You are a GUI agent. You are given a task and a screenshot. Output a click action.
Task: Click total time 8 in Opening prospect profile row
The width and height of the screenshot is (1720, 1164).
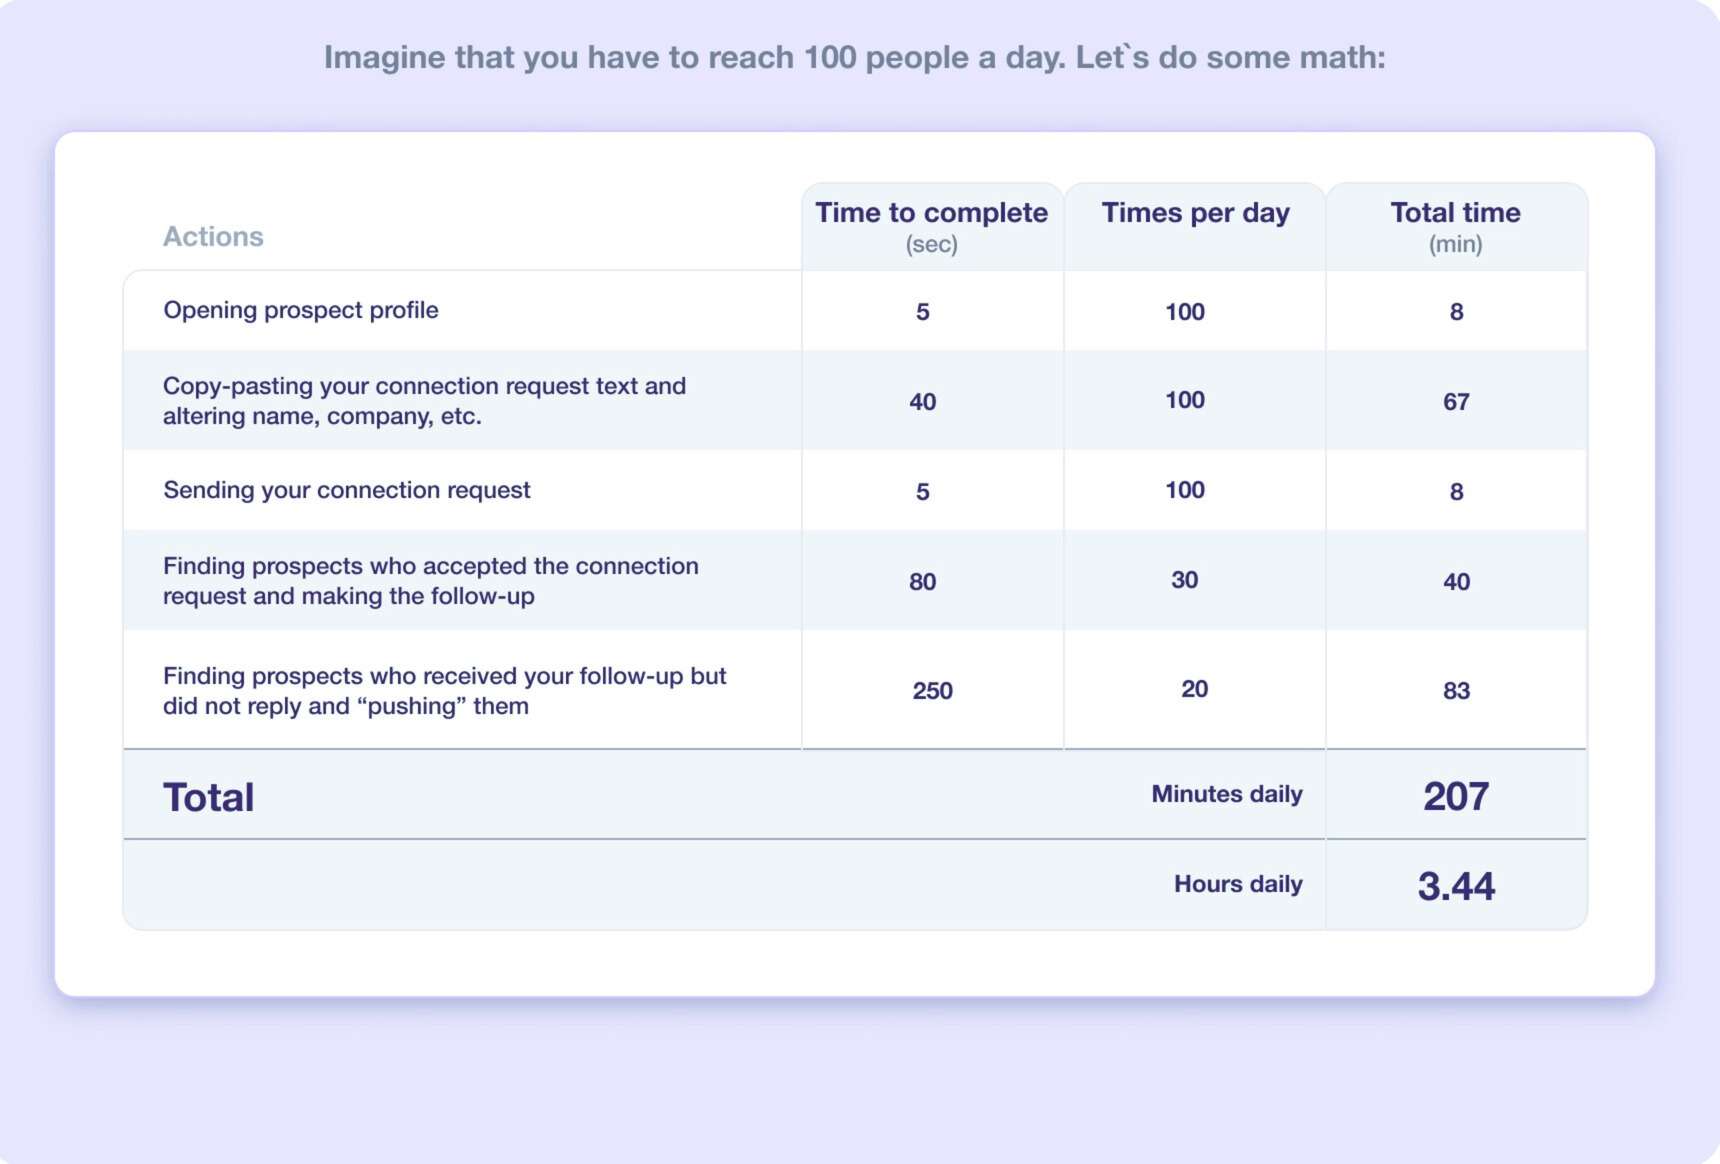(1456, 312)
